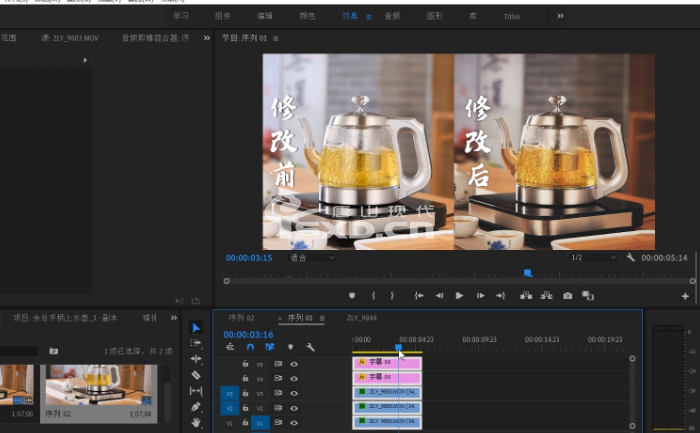The height and width of the screenshot is (433, 700).
Task: Select the Selection tool arrow
Action: point(196,328)
